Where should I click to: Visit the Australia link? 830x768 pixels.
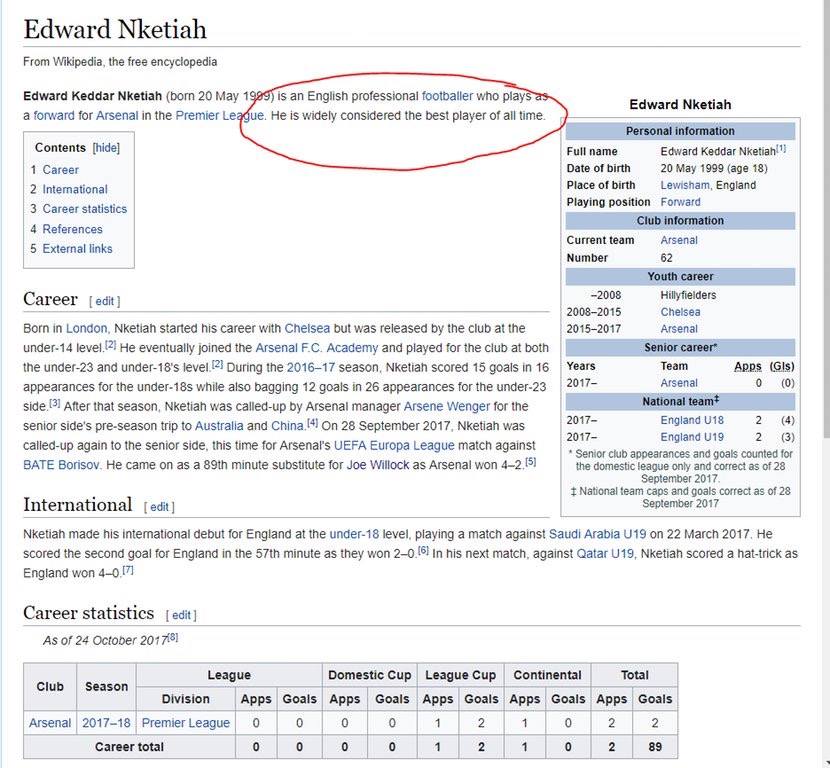click(219, 426)
